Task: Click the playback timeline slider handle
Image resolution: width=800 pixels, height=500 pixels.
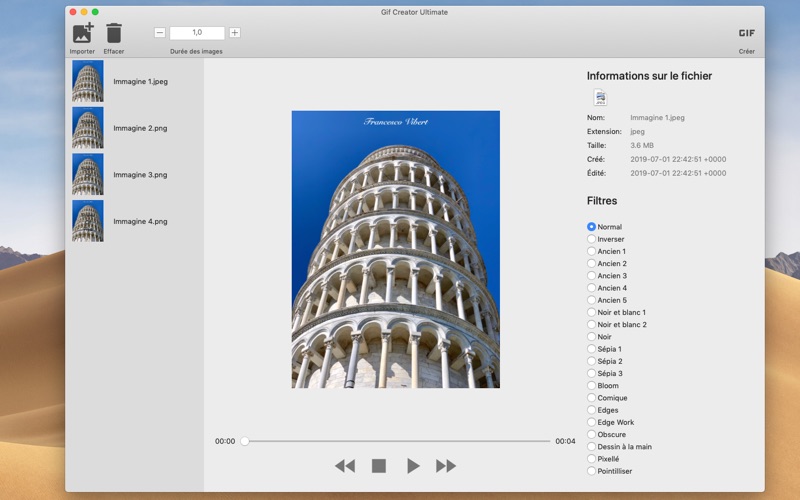Action: [245, 441]
